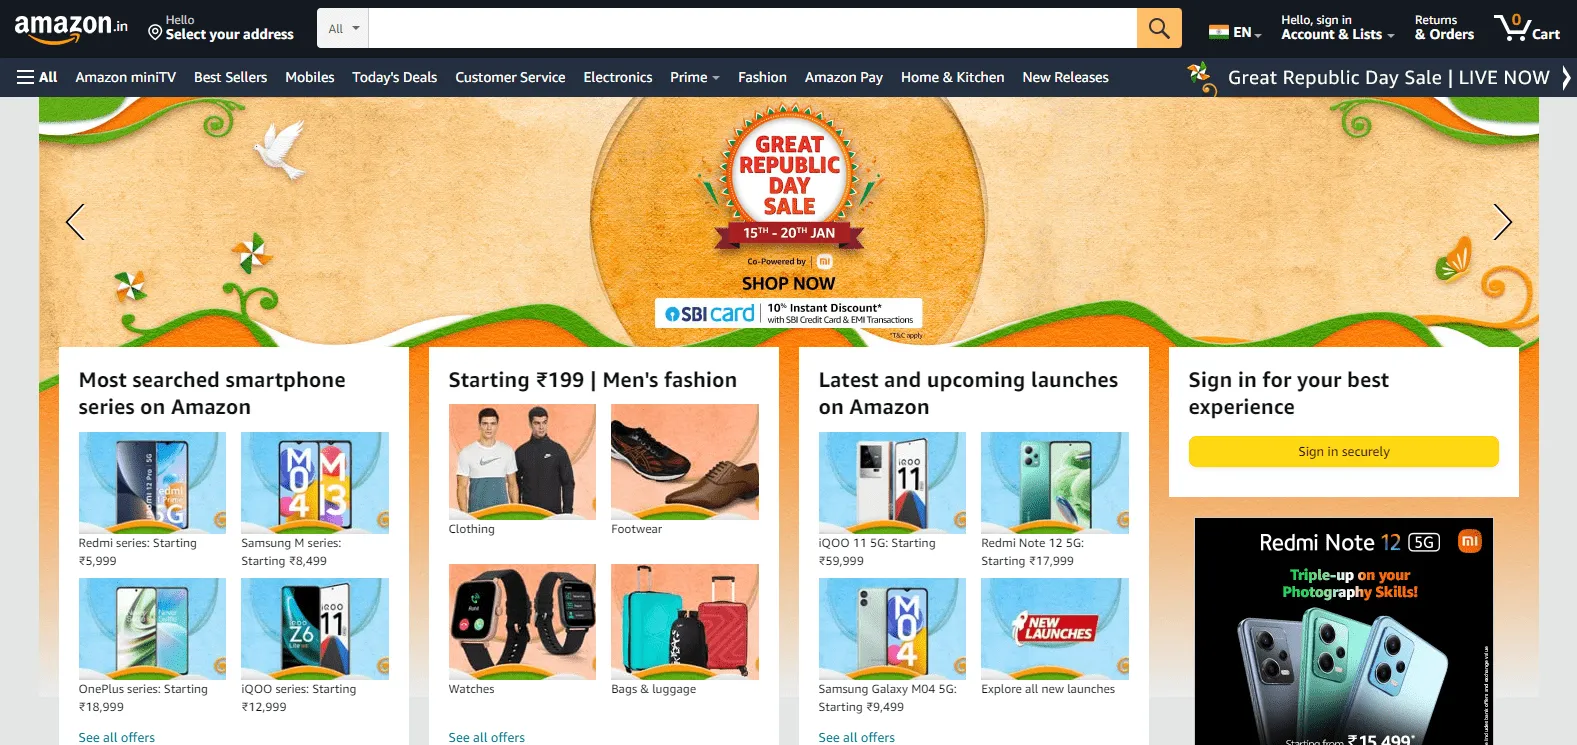Click the Sign in securely button
Screen dimensions: 1577x745
(1343, 452)
